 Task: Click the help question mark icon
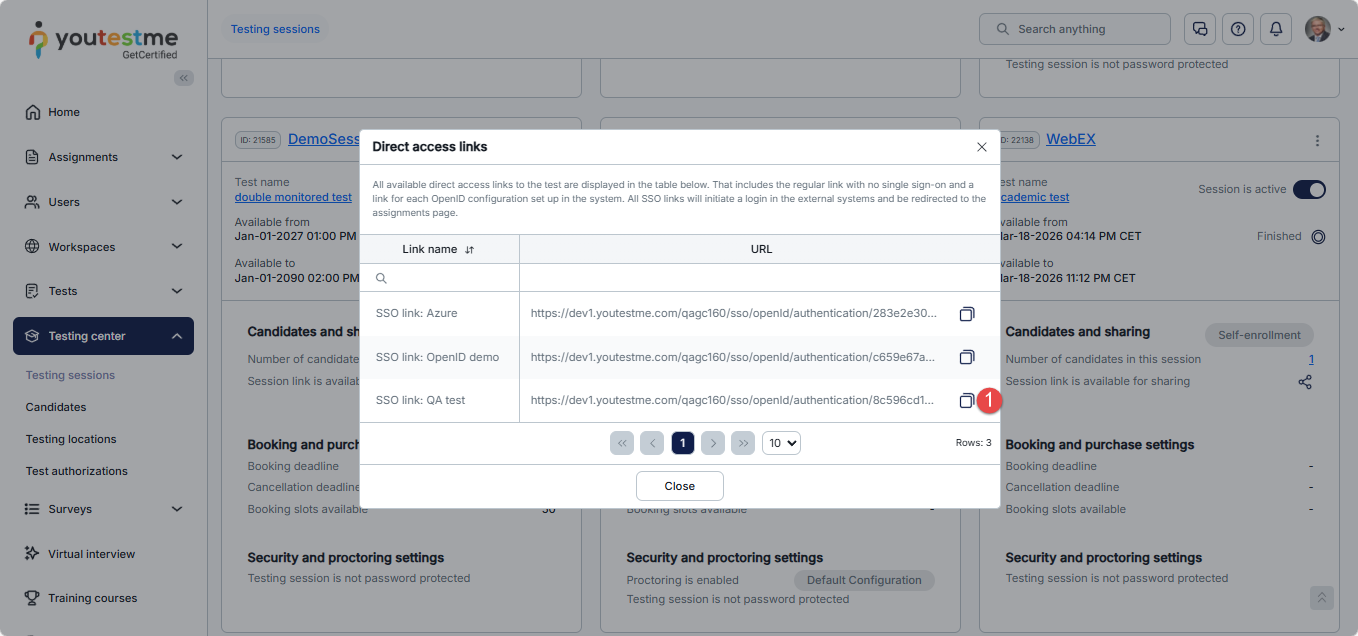pos(1237,29)
